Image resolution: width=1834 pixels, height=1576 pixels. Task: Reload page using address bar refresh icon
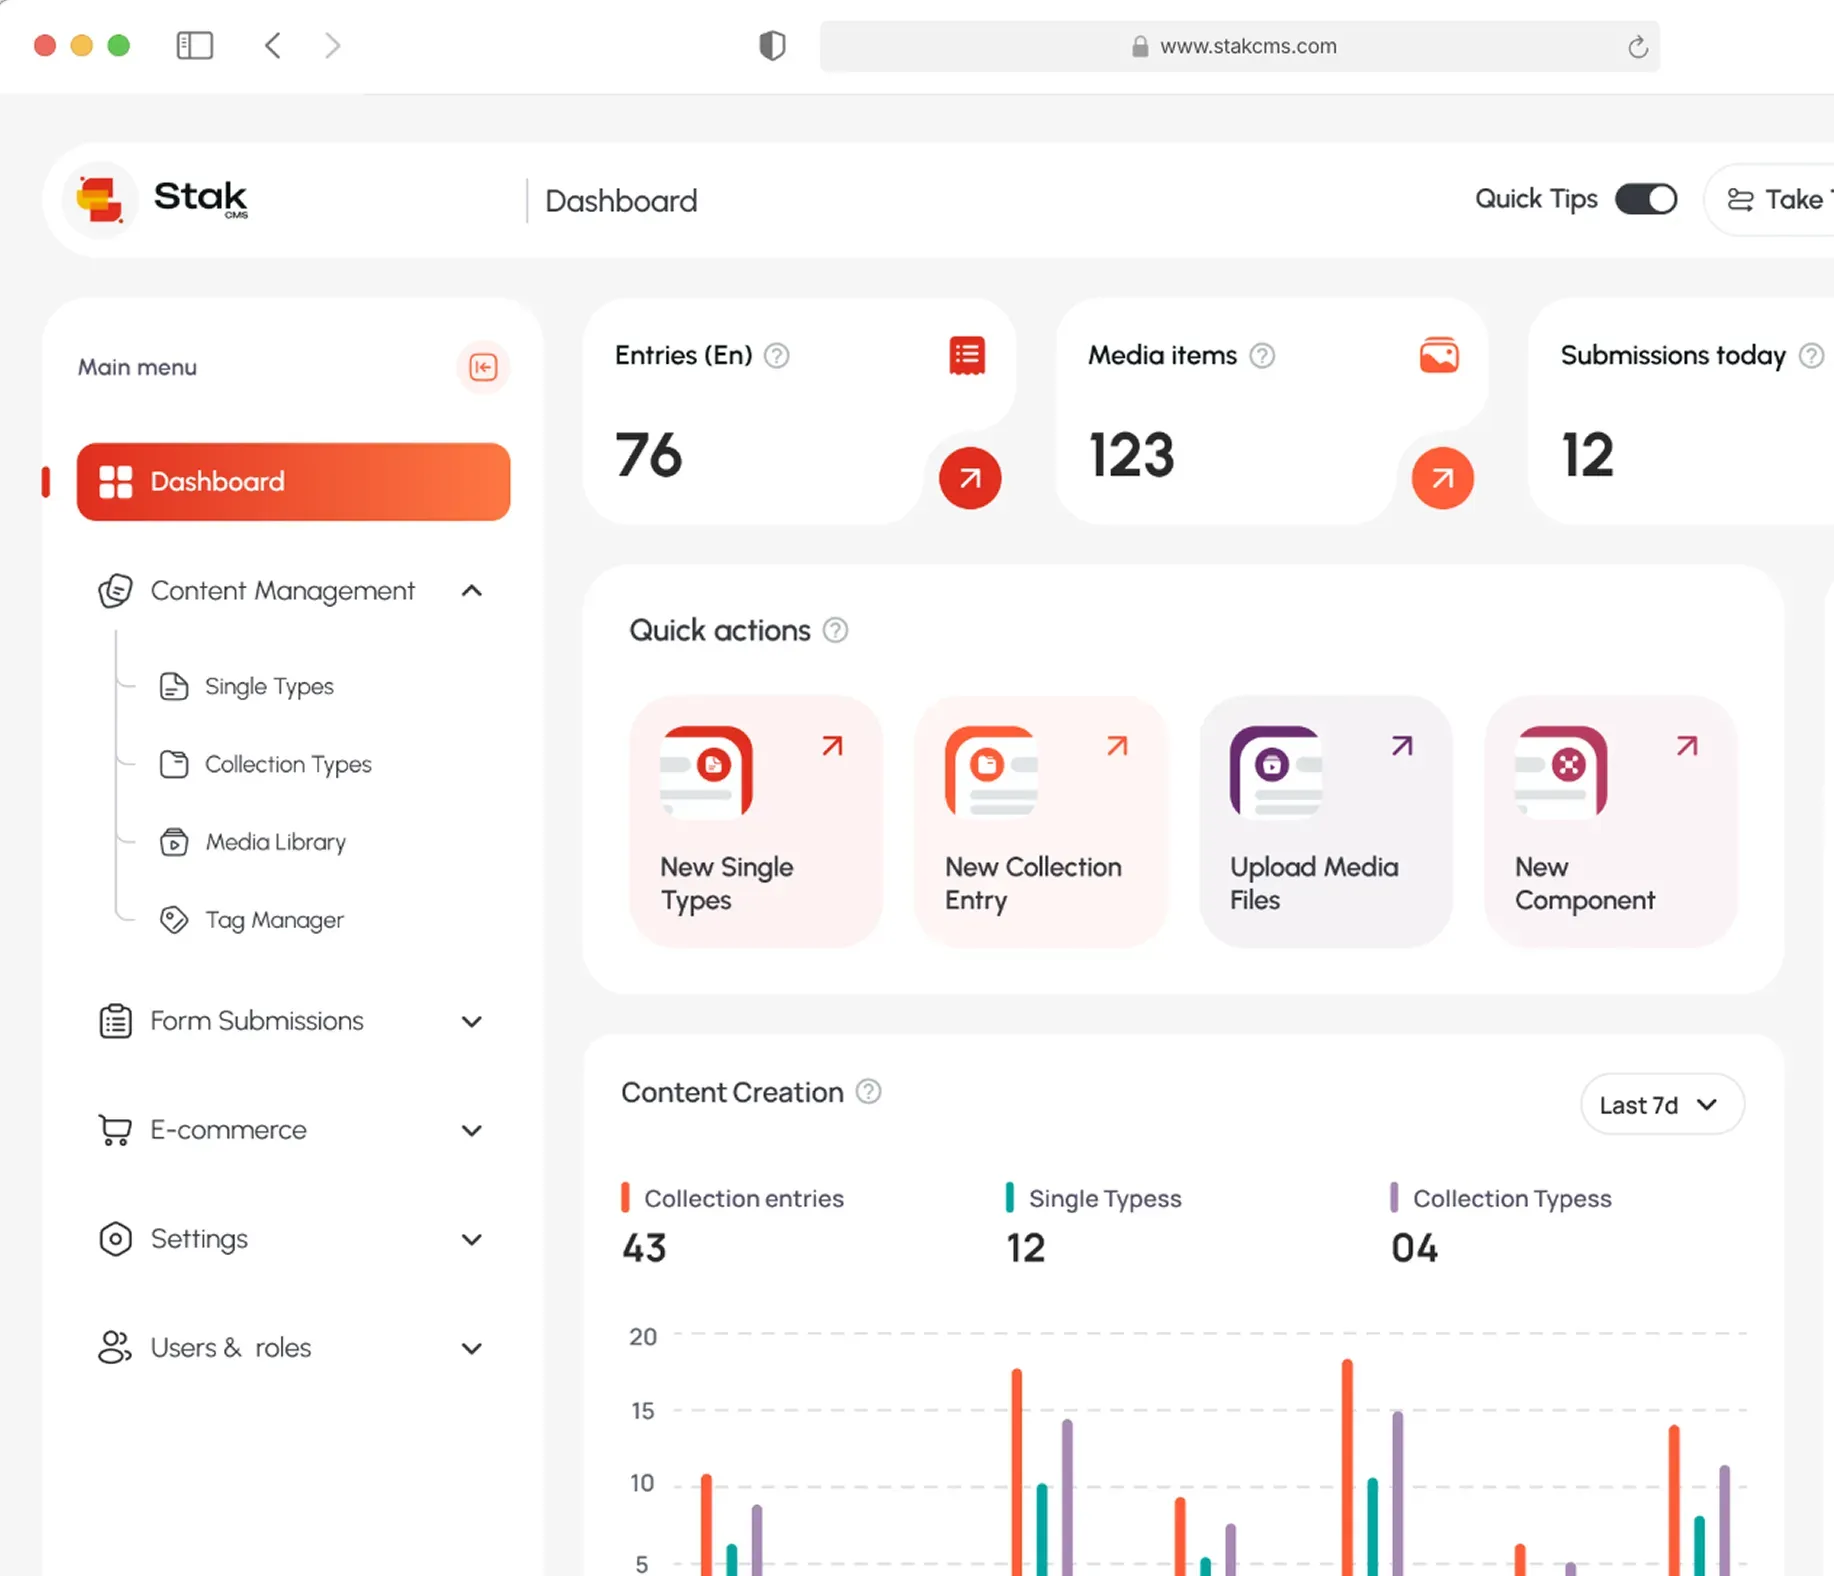coord(1637,47)
